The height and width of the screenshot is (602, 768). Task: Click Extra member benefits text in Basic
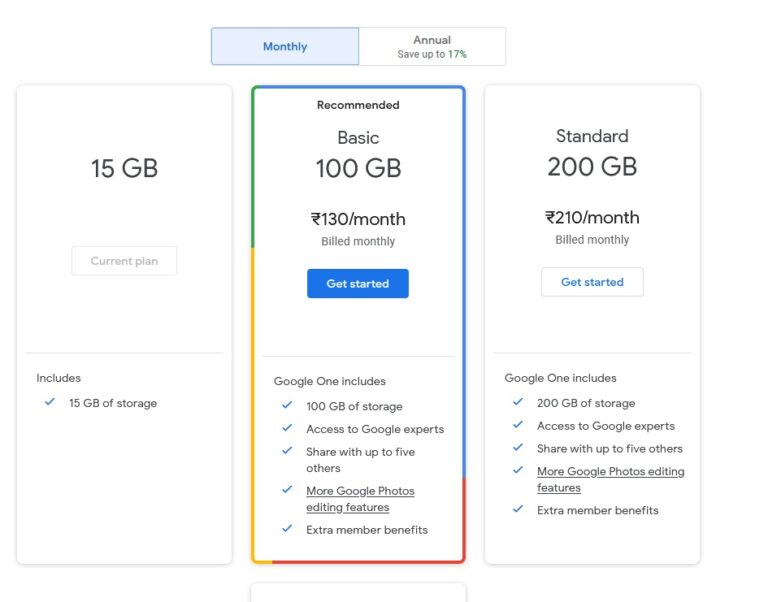pyautogui.click(x=367, y=530)
